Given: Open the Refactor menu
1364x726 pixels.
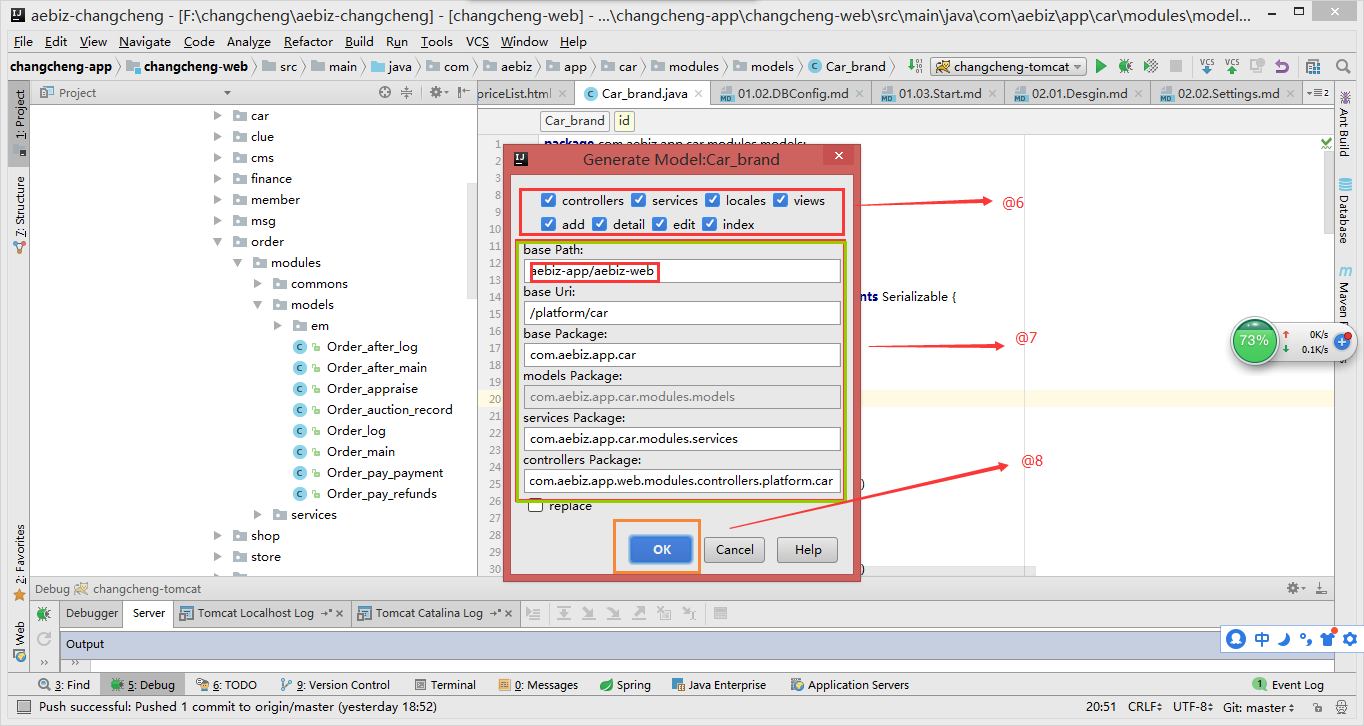Looking at the screenshot, I should (x=308, y=42).
